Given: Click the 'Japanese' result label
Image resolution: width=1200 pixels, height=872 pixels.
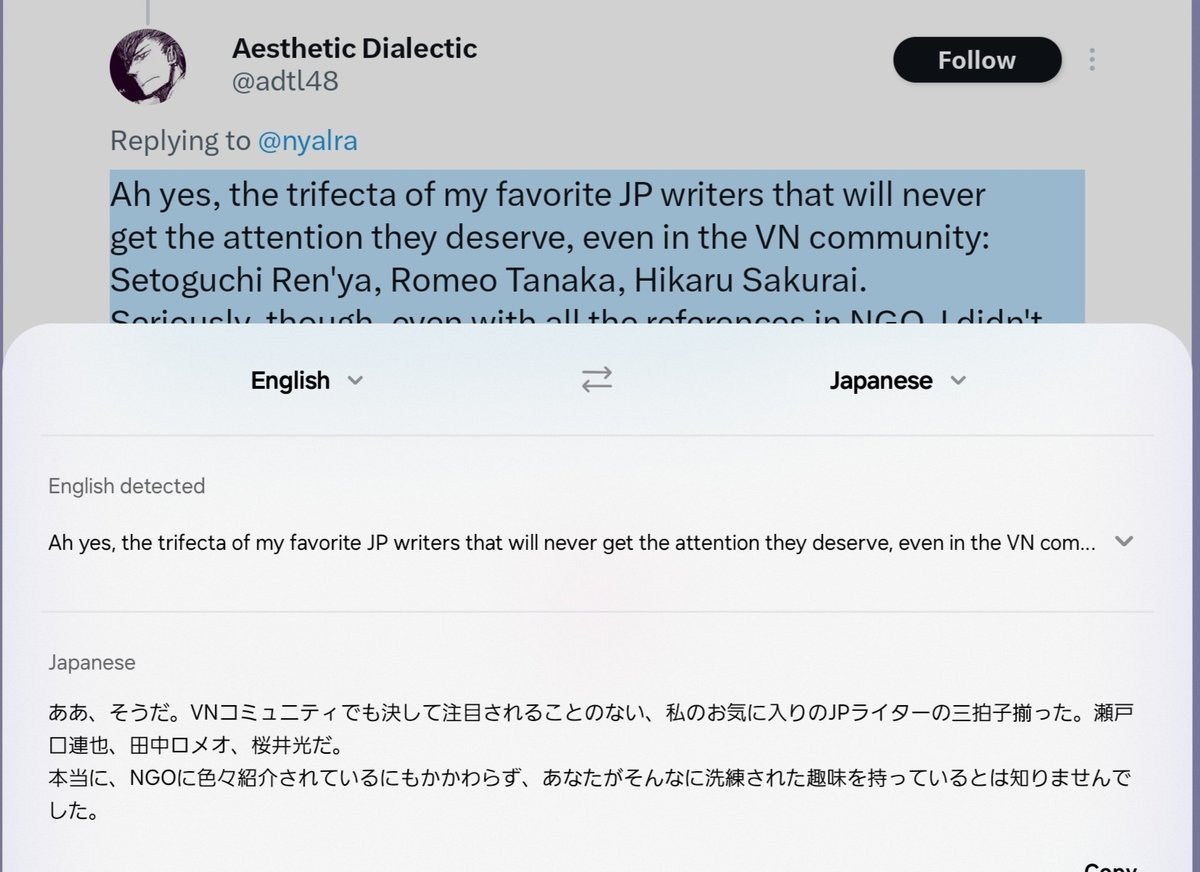Looking at the screenshot, I should click(x=92, y=663).
